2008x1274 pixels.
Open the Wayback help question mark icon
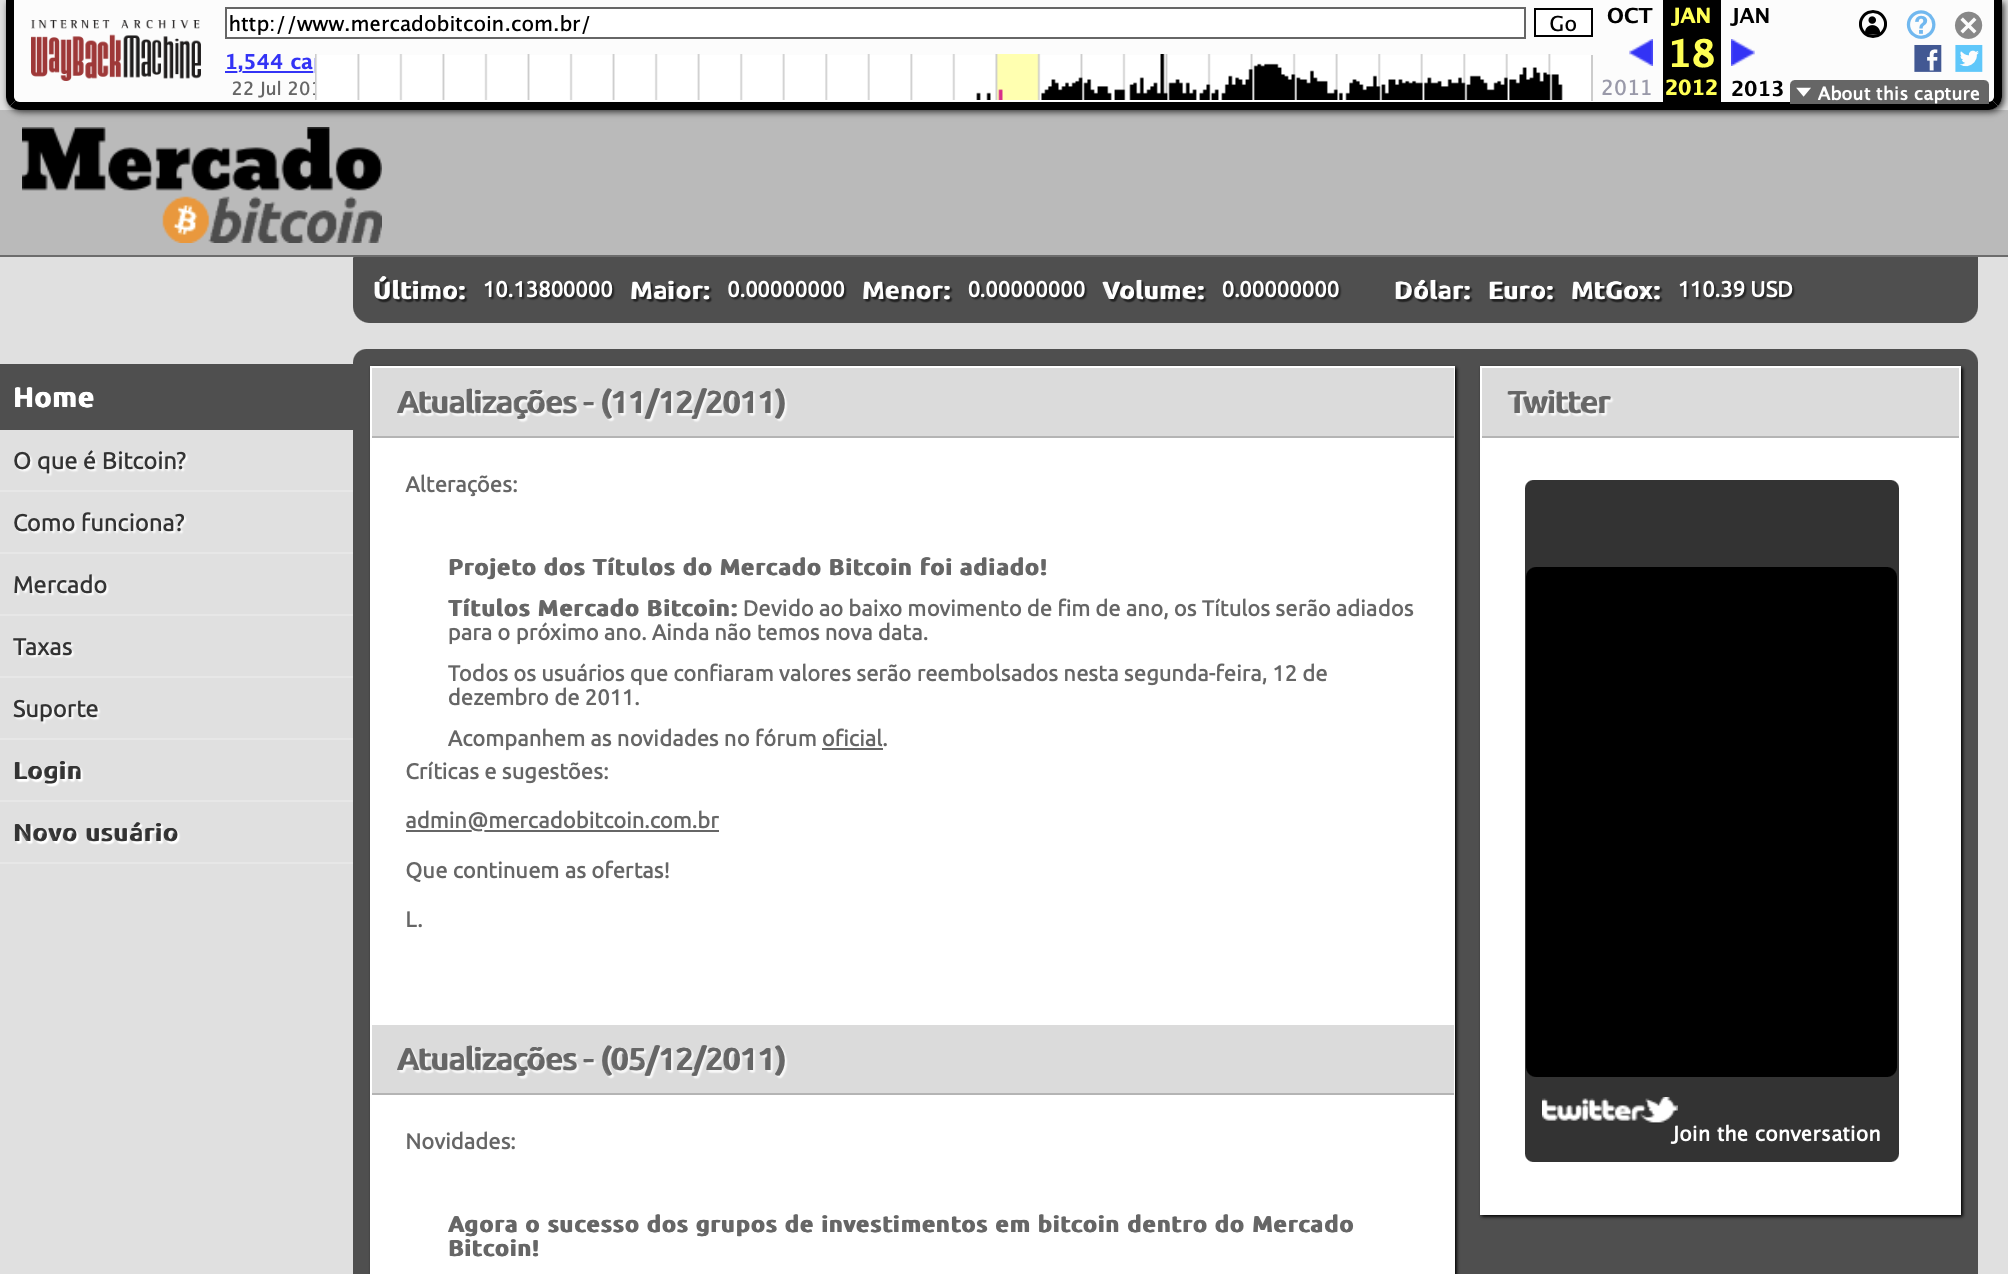click(x=1920, y=24)
